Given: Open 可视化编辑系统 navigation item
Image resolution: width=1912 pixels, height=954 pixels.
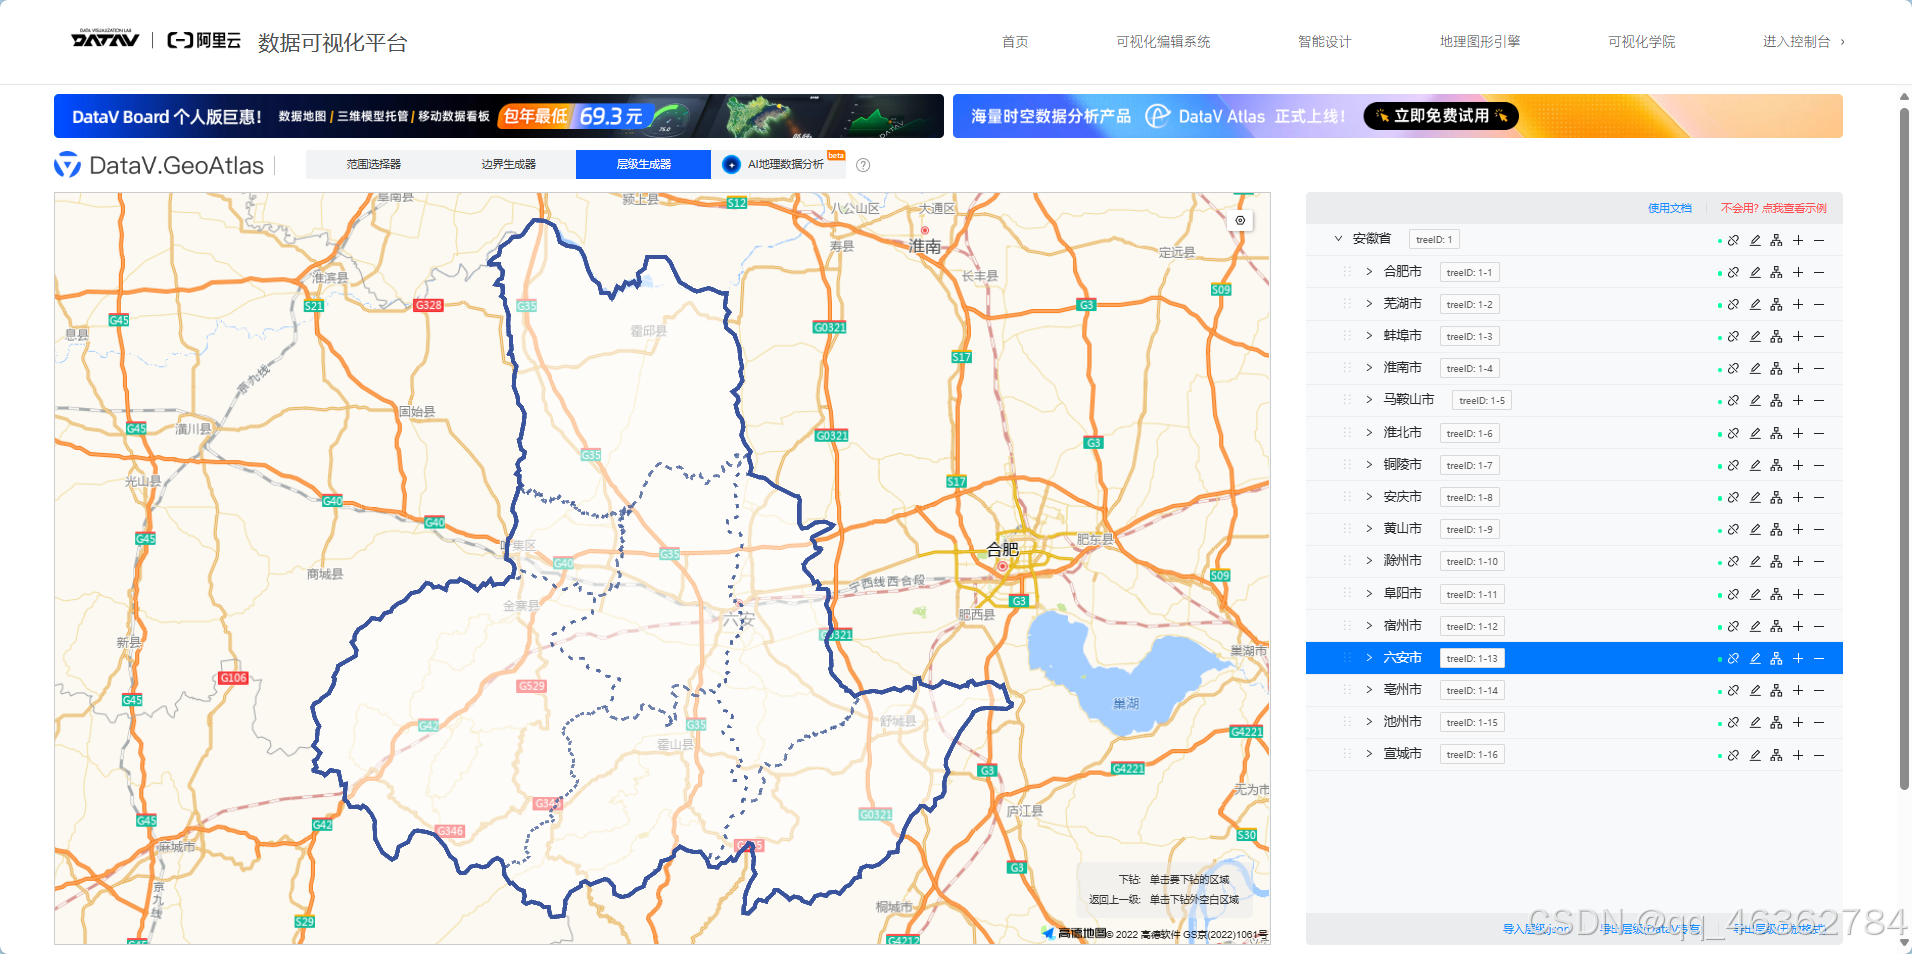Looking at the screenshot, I should click(x=1163, y=42).
